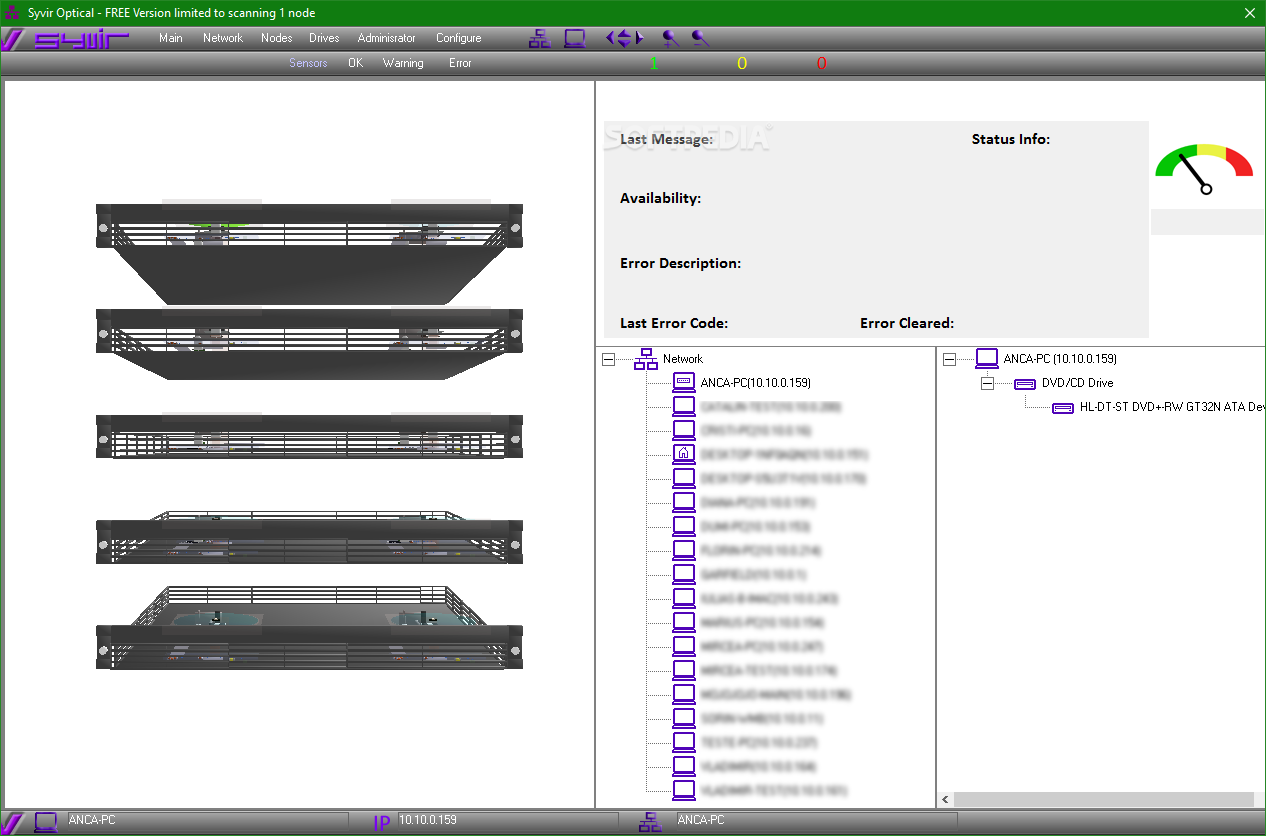Open the Configure menu
The image size is (1266, 836).
coord(459,38)
